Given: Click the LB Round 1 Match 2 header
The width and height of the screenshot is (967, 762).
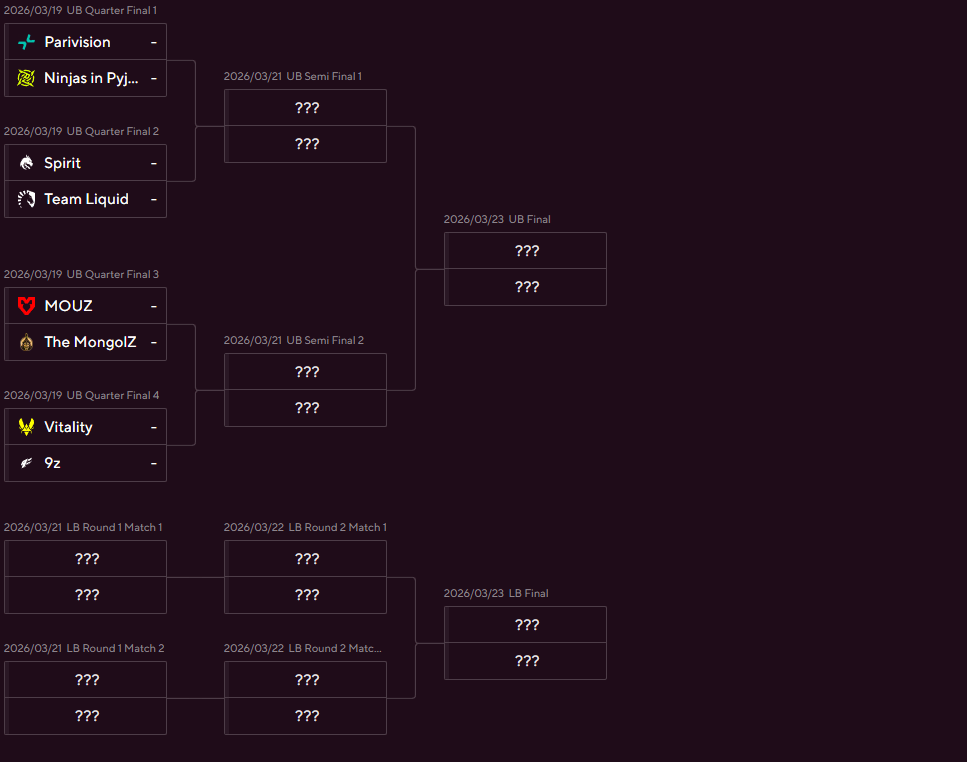Looking at the screenshot, I should click(x=84, y=649).
